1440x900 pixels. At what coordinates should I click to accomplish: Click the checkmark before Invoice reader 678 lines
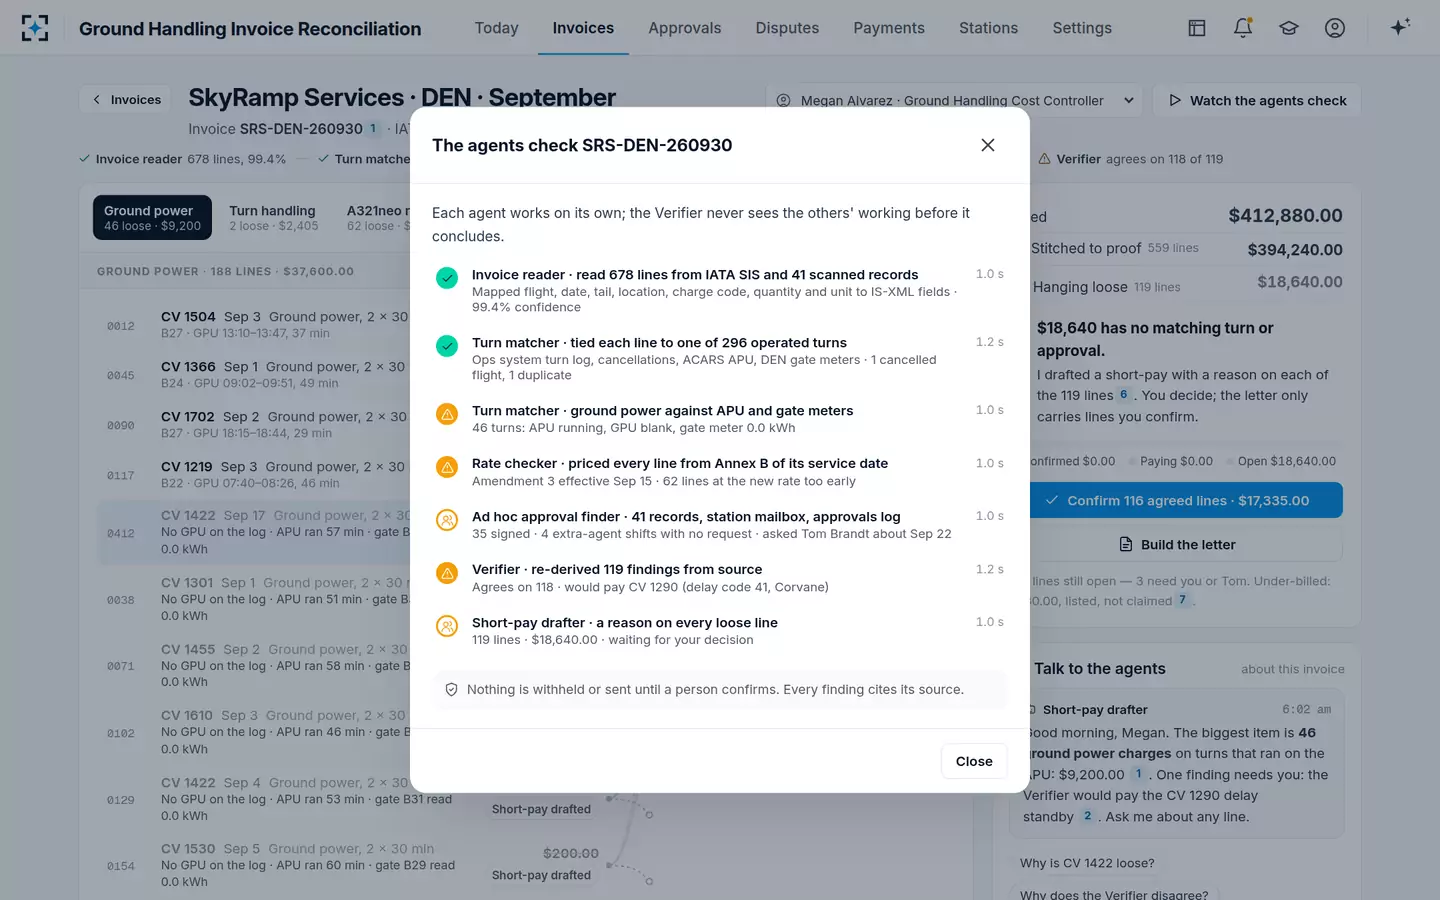(x=85, y=158)
